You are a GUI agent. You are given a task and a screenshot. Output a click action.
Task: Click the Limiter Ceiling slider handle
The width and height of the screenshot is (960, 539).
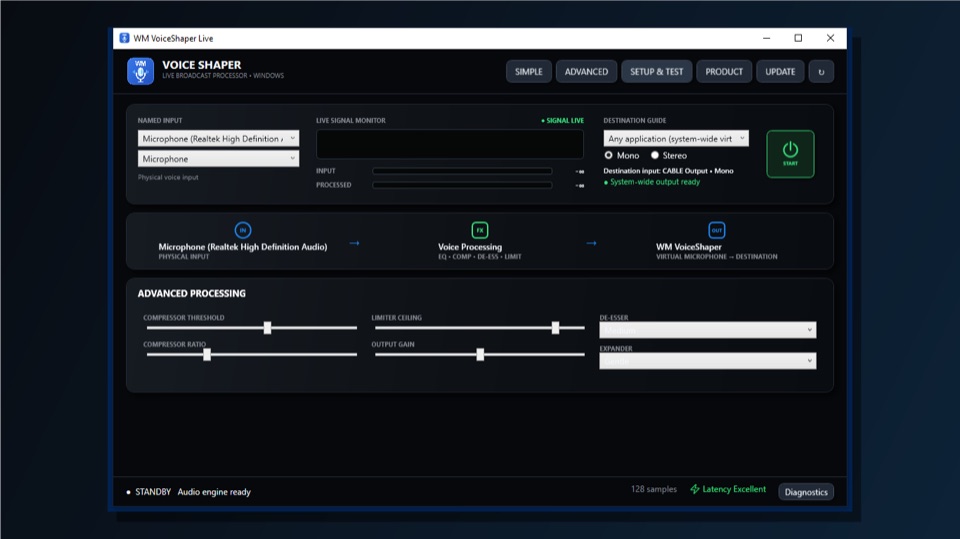555,328
